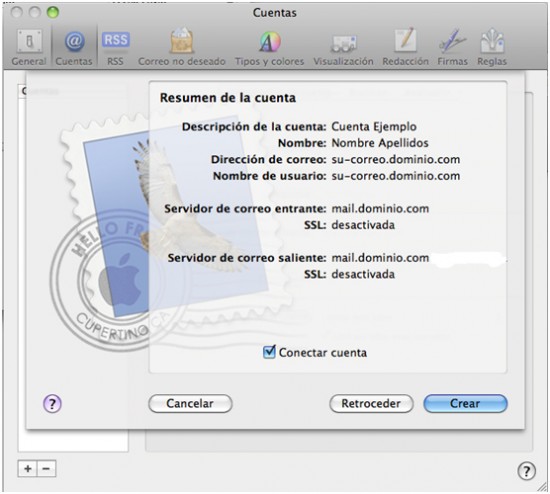
Task: Add a new account with the plus button
Action: point(28,469)
